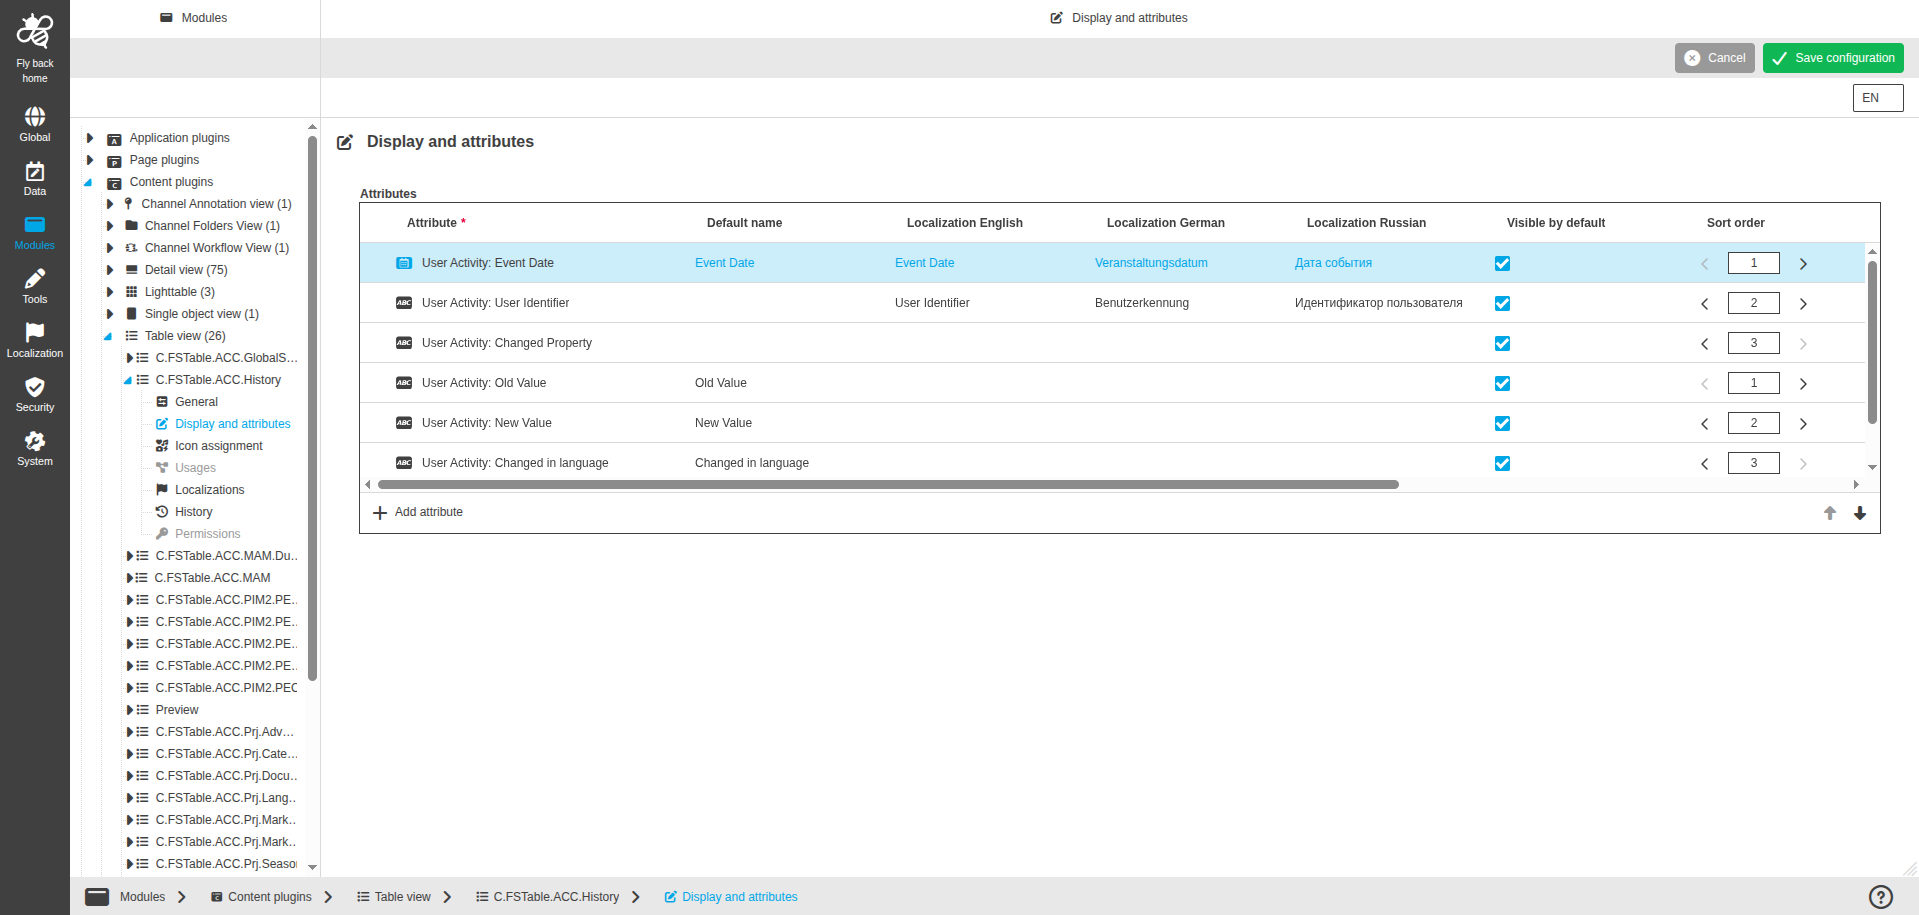Open the Tools section from the sidebar
The width and height of the screenshot is (1919, 915).
coord(34,285)
